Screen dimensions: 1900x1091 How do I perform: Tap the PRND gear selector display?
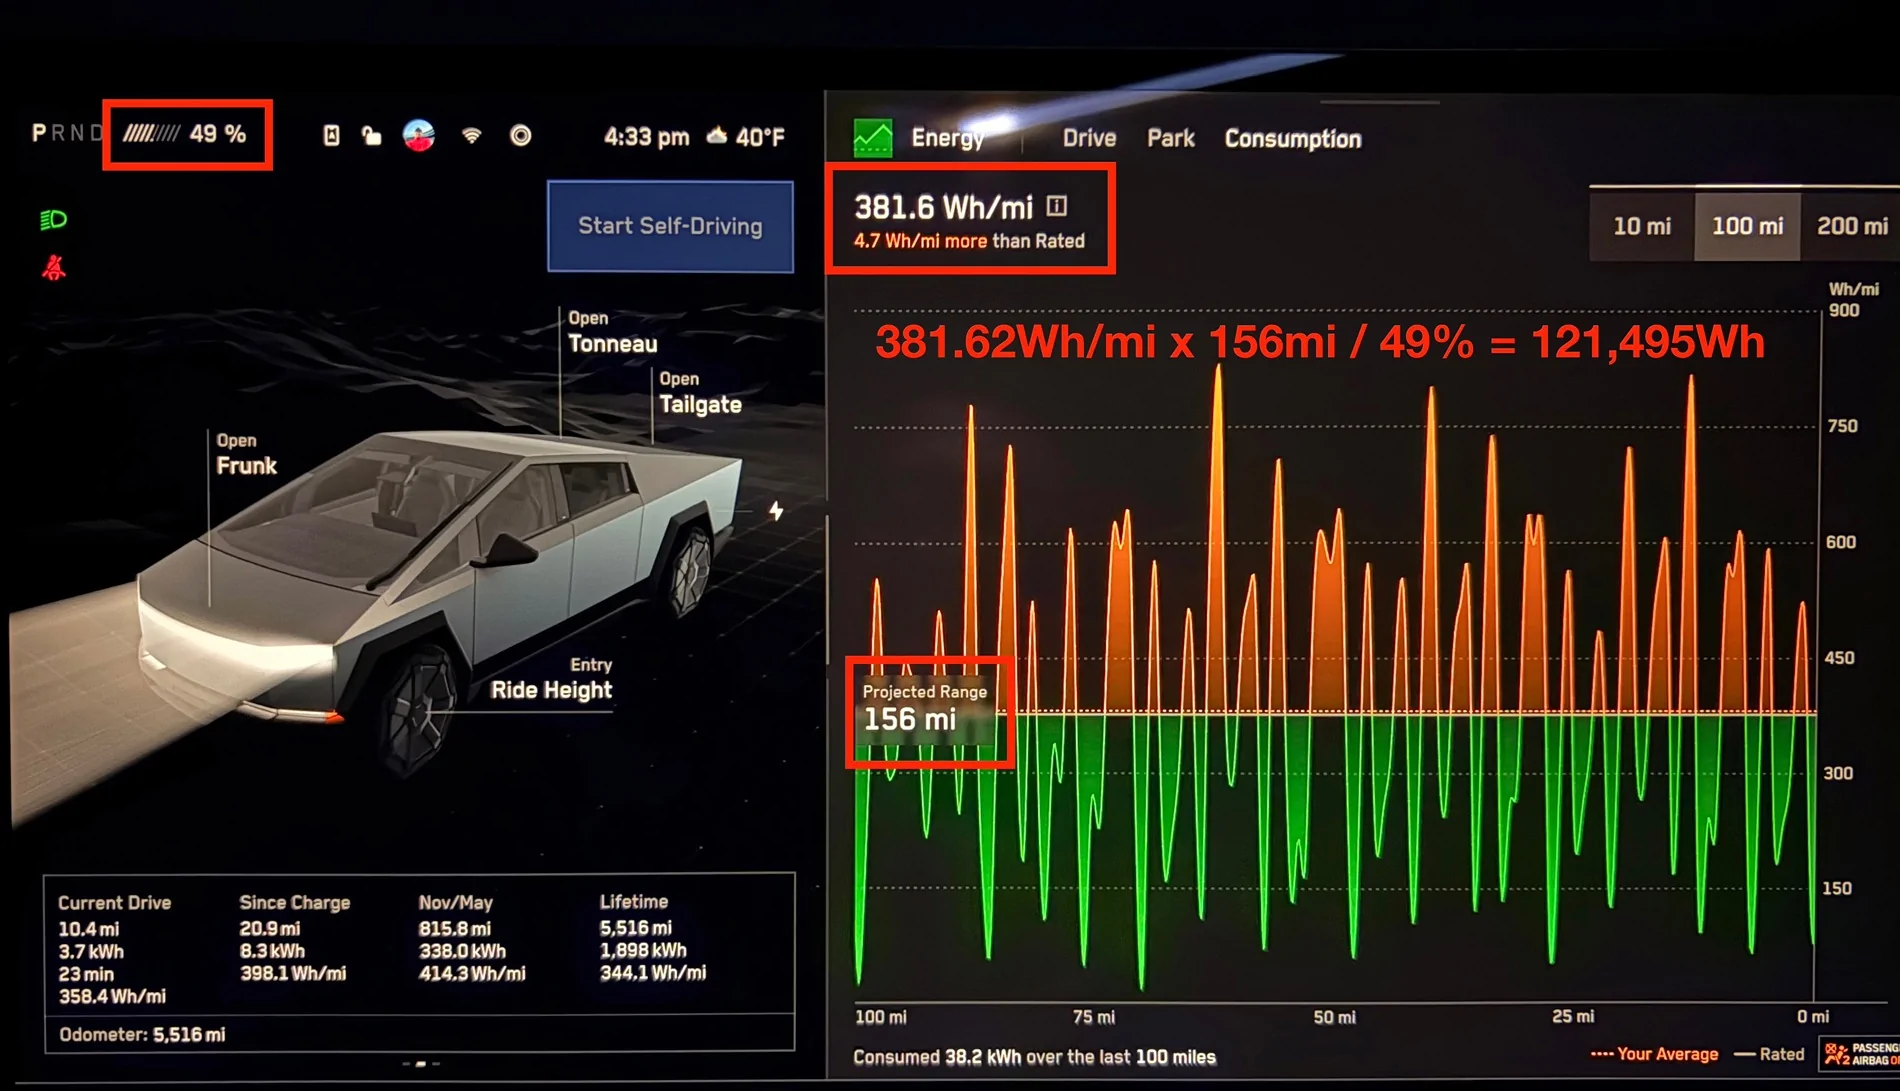point(67,133)
